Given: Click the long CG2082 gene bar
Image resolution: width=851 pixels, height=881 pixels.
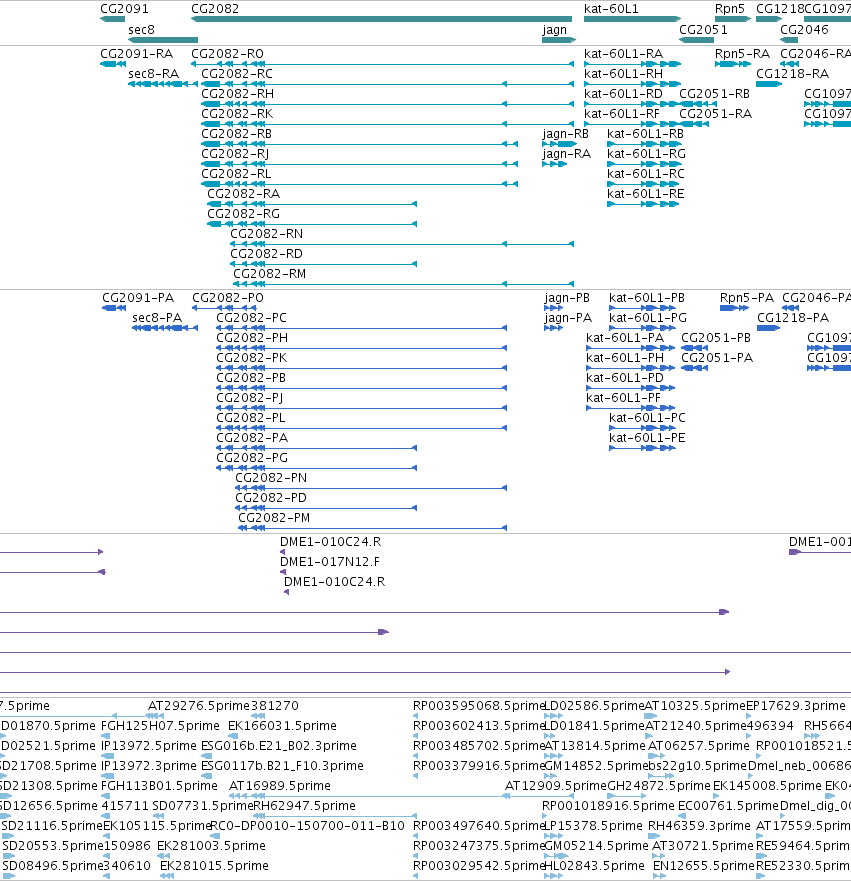Looking at the screenshot, I should 381,19.
